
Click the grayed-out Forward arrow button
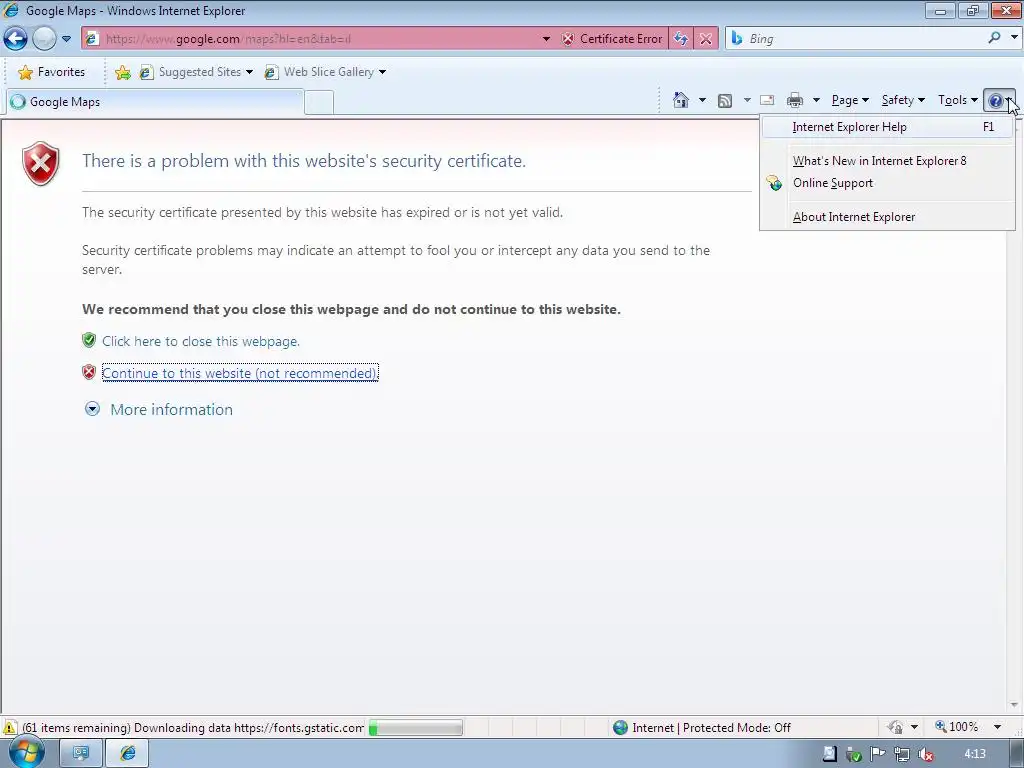pos(44,39)
